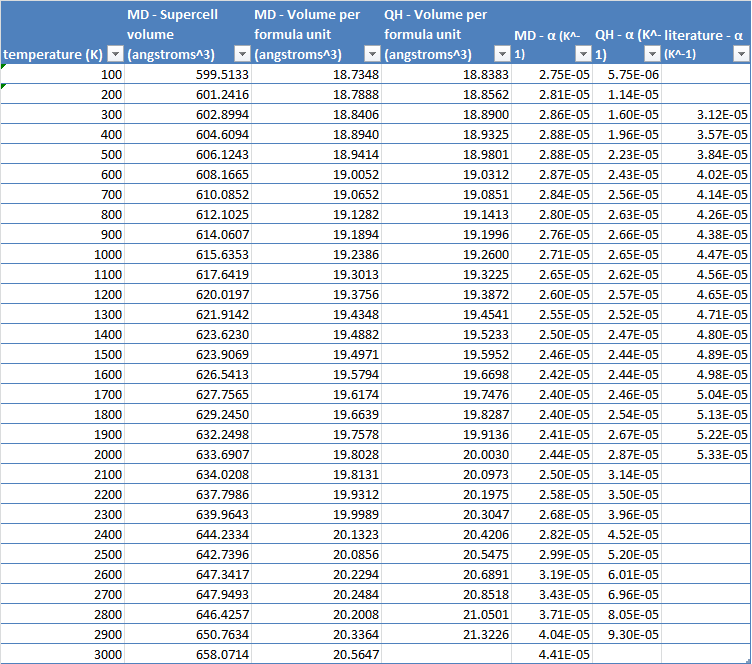Select supercell volume cell 658.0714
The width and height of the screenshot is (752, 664).
(188, 654)
